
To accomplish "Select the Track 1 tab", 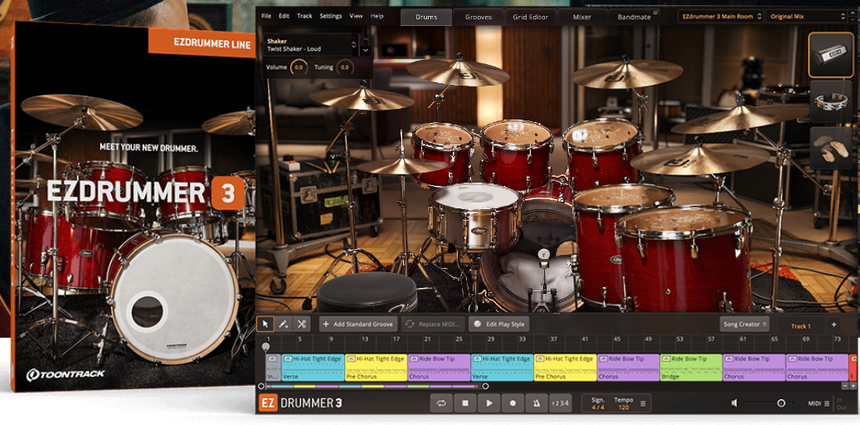I will 800,326.
